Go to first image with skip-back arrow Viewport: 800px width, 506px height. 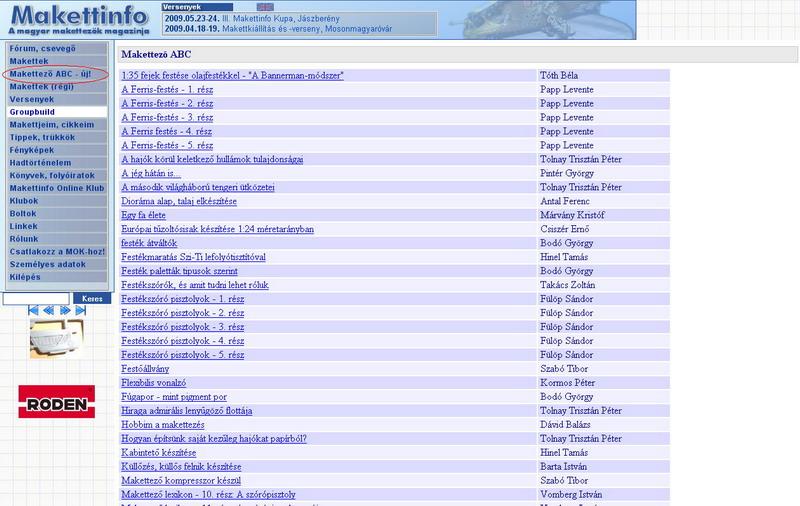click(33, 311)
